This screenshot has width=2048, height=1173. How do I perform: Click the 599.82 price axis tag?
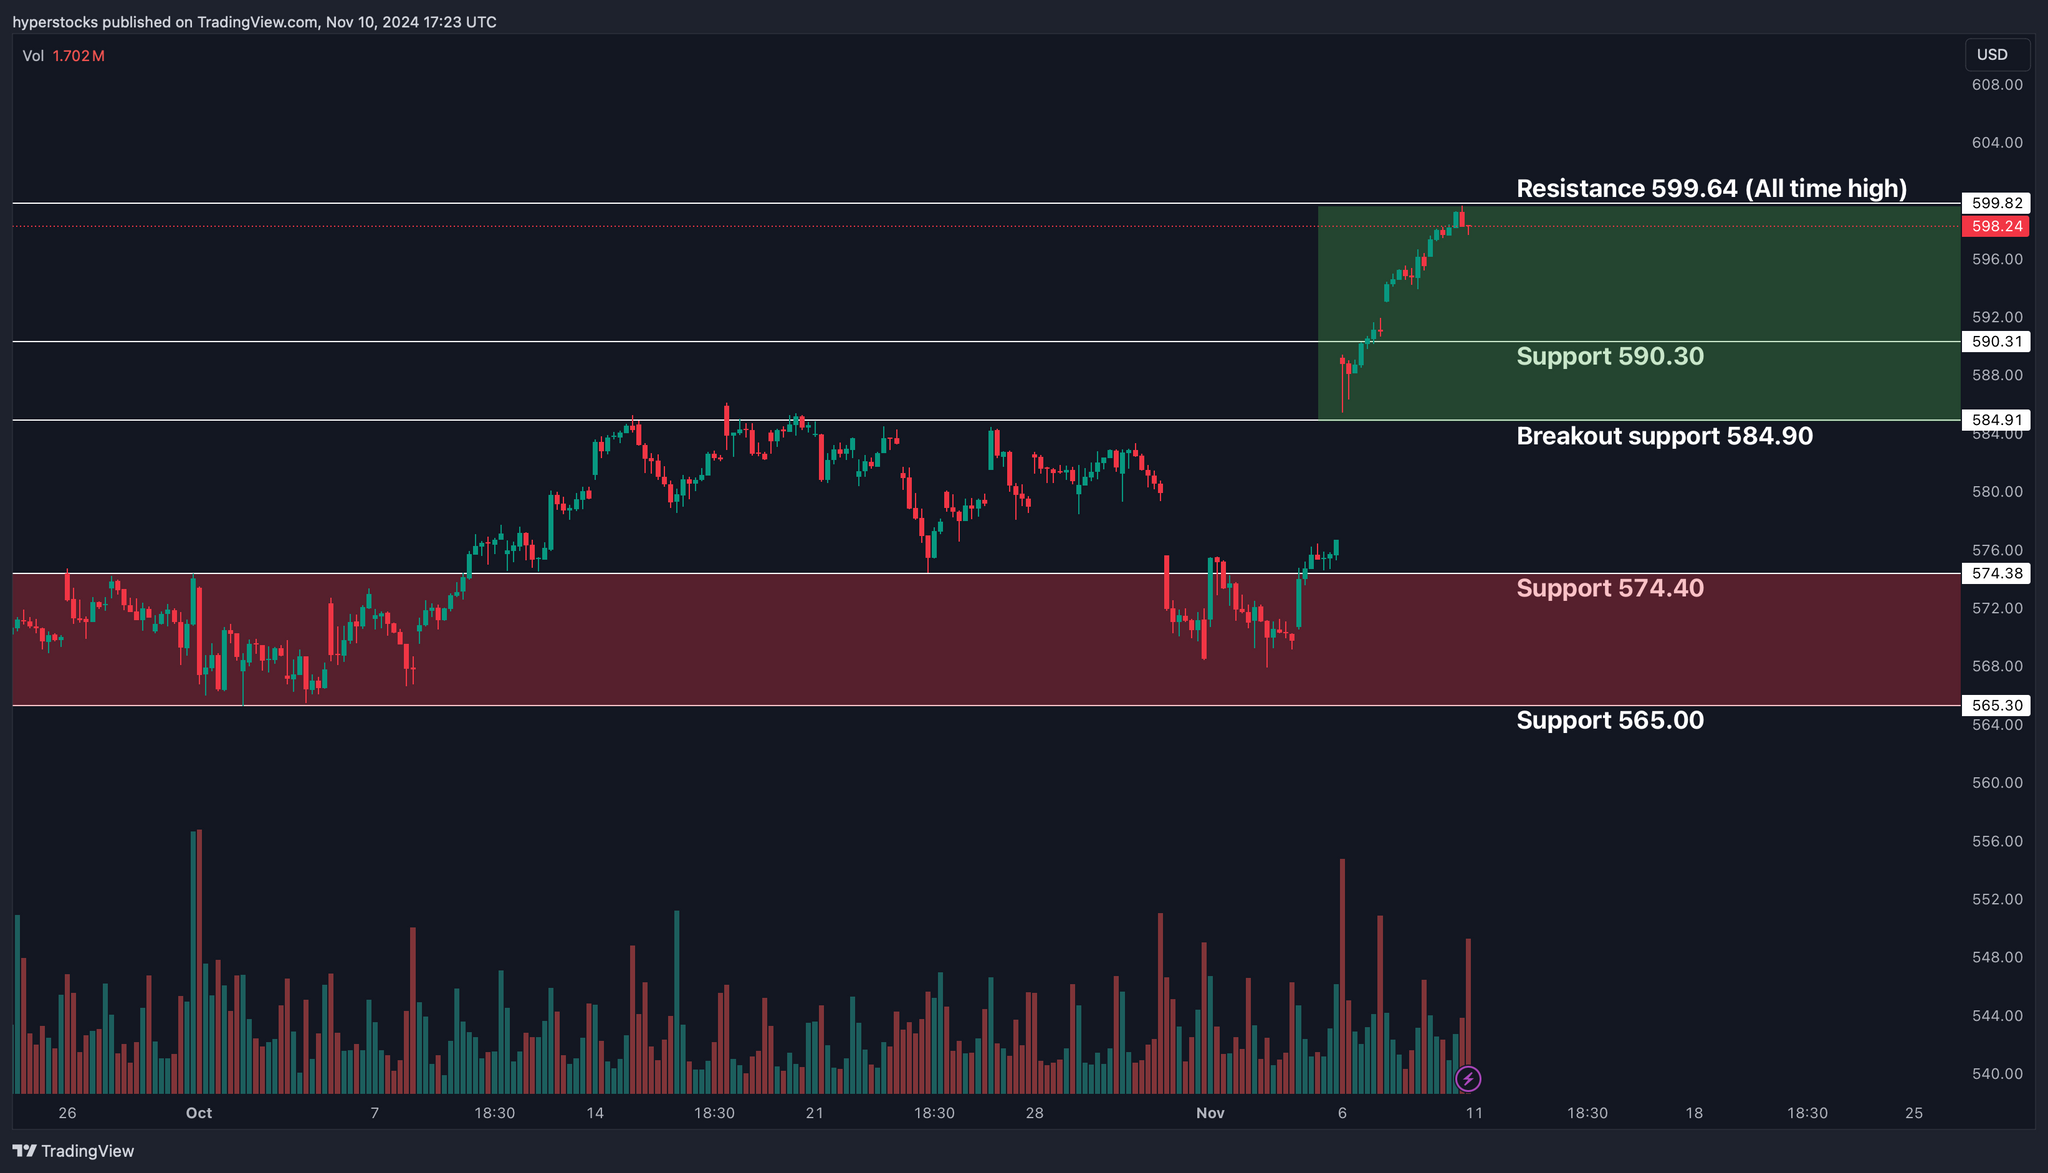coord(1996,203)
